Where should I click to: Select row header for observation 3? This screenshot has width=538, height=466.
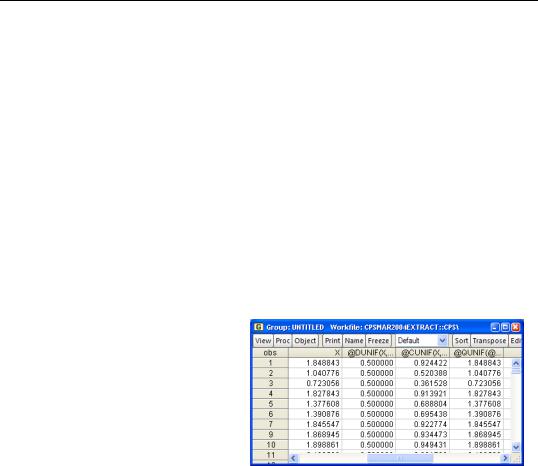click(270, 383)
